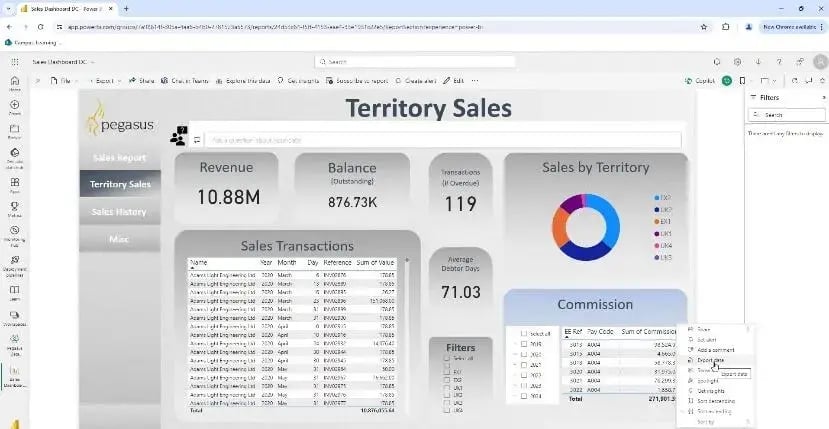Open the help question mark icon

pyautogui.click(x=779, y=62)
